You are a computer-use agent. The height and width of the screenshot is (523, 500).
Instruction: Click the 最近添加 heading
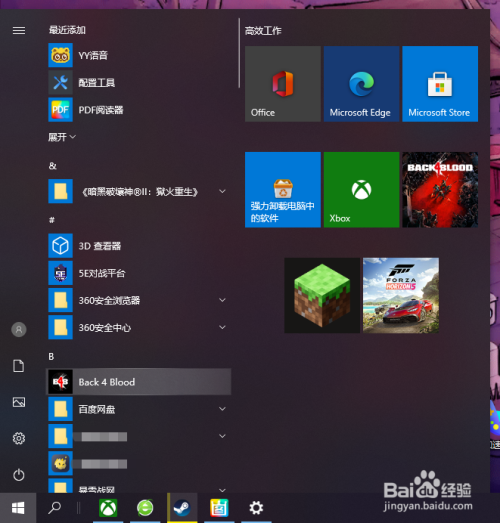tap(67, 30)
